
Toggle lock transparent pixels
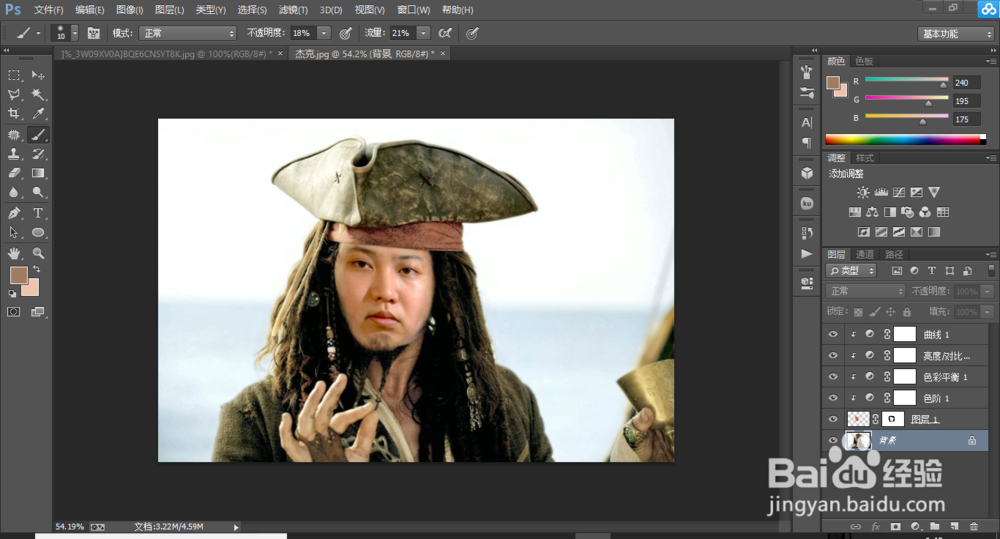[x=858, y=312]
